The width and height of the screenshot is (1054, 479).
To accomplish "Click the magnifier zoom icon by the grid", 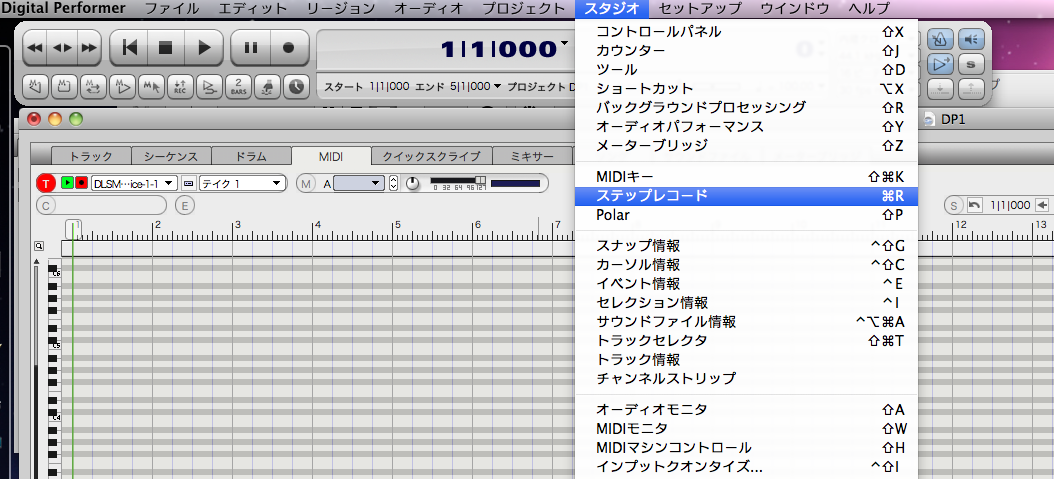I will 40,247.
